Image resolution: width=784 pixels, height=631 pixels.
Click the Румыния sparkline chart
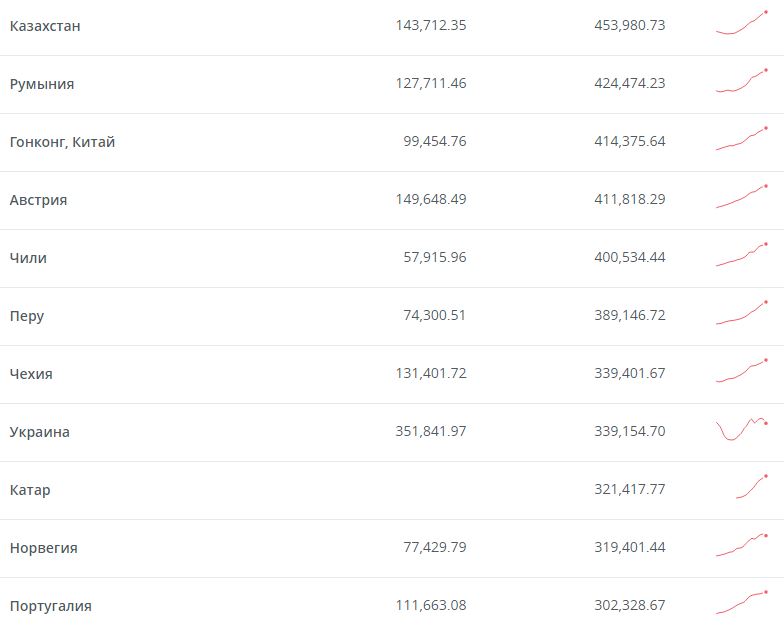point(742,80)
